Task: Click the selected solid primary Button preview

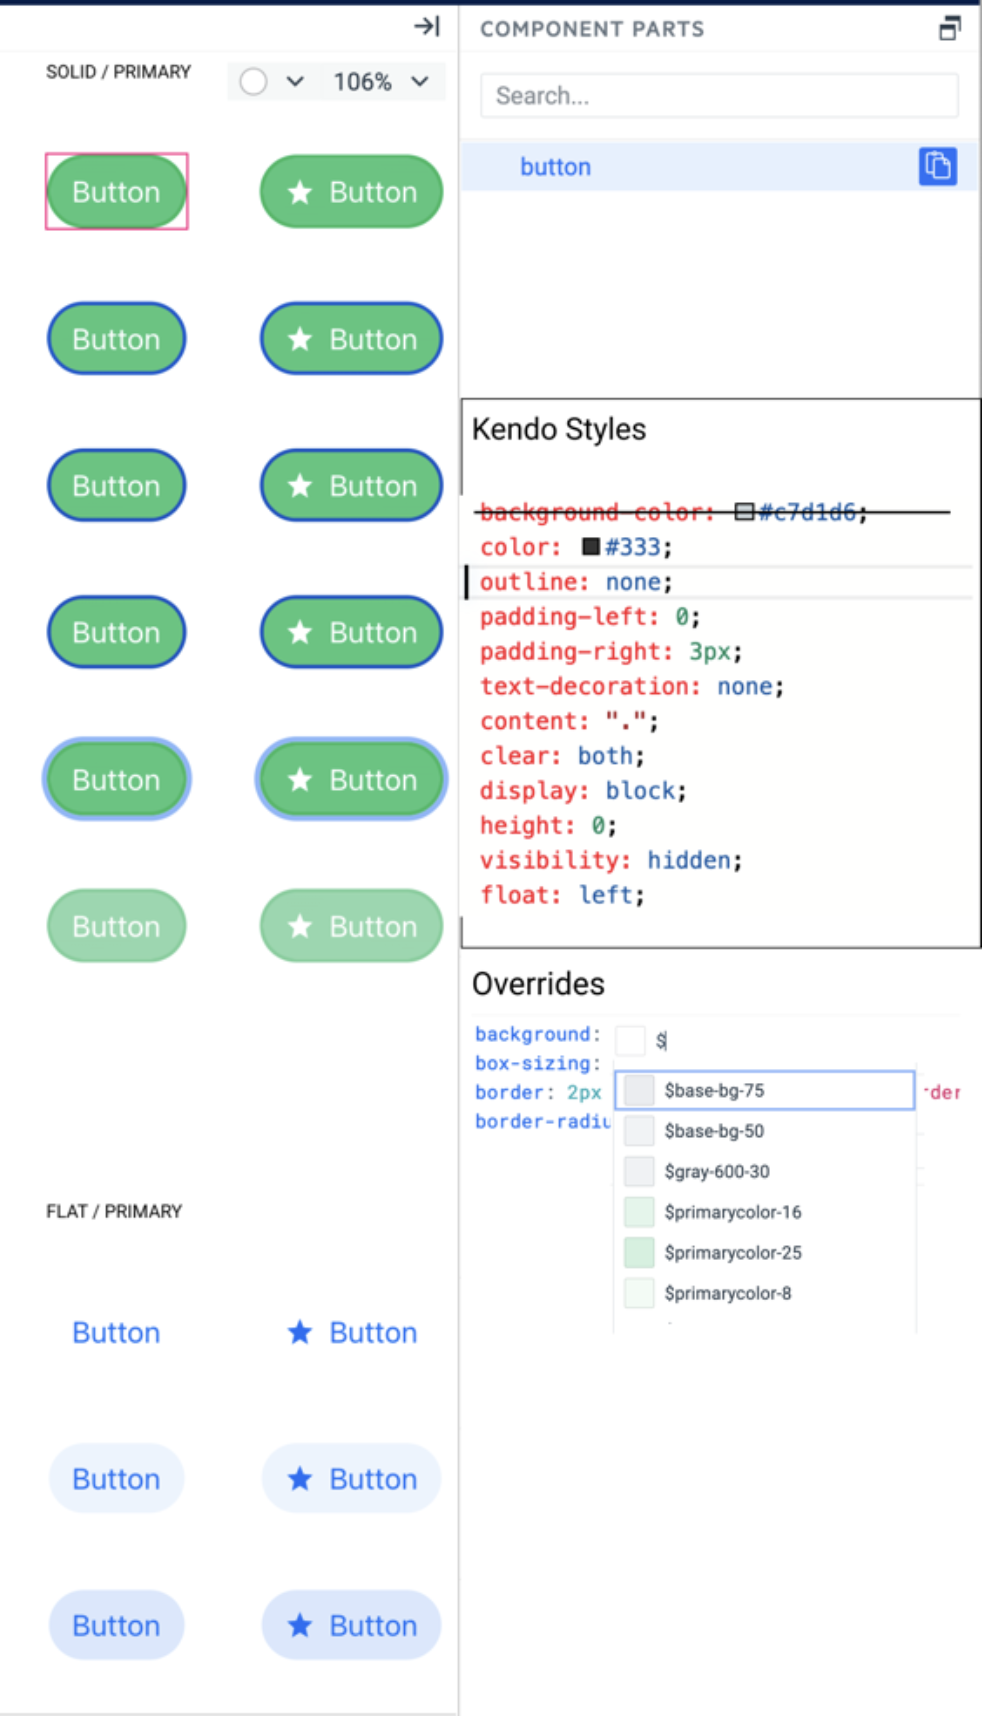Action: click(x=116, y=192)
